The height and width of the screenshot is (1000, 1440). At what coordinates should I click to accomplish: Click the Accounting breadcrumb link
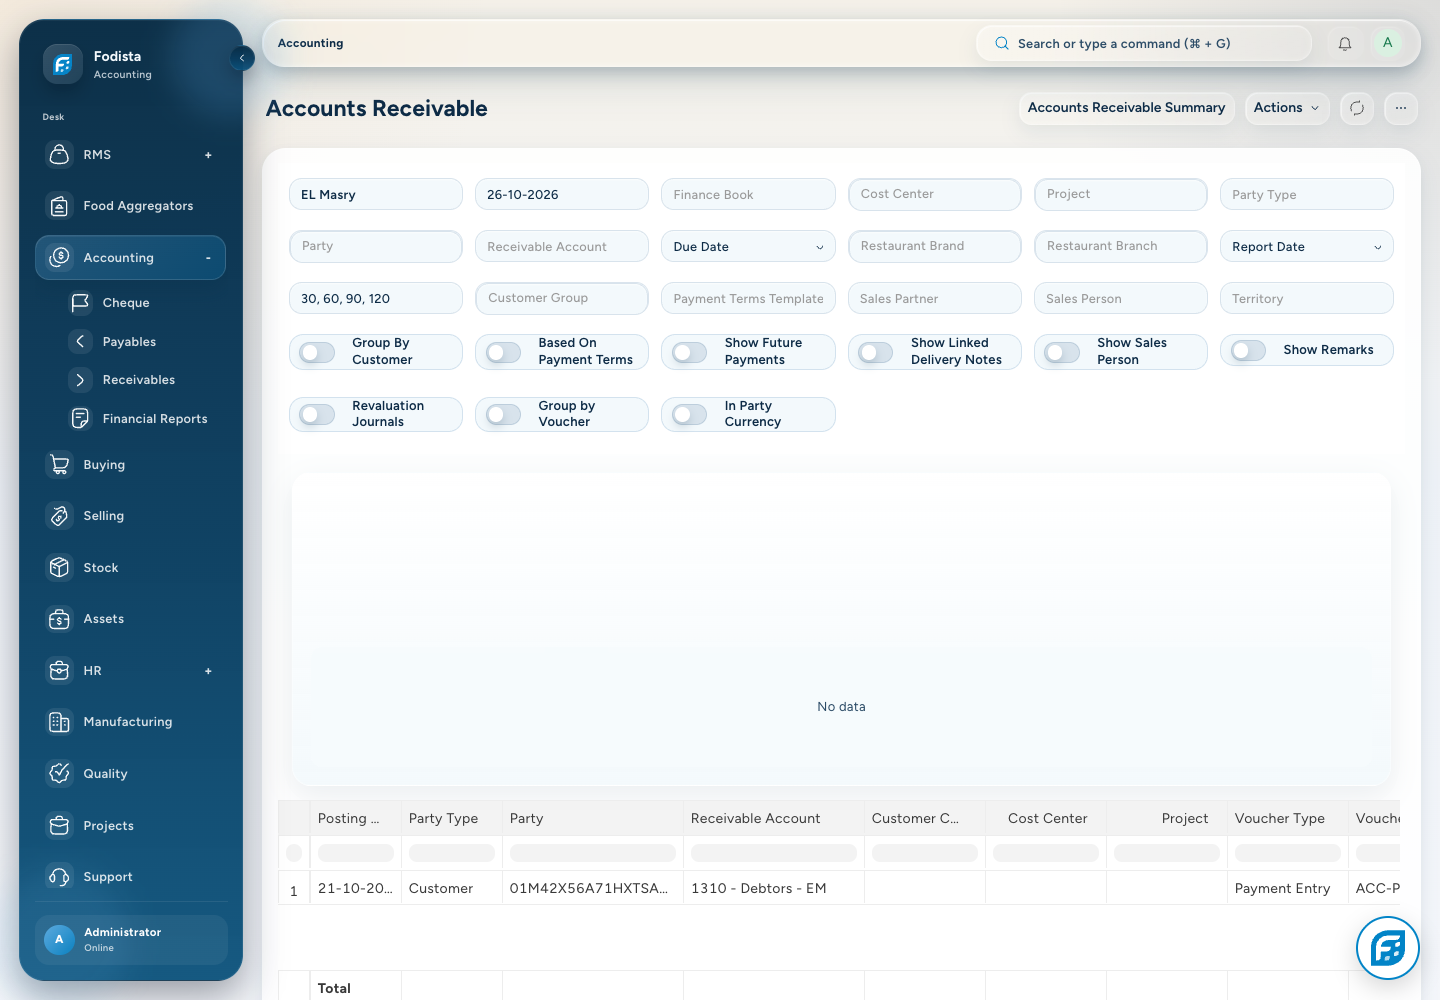311,43
